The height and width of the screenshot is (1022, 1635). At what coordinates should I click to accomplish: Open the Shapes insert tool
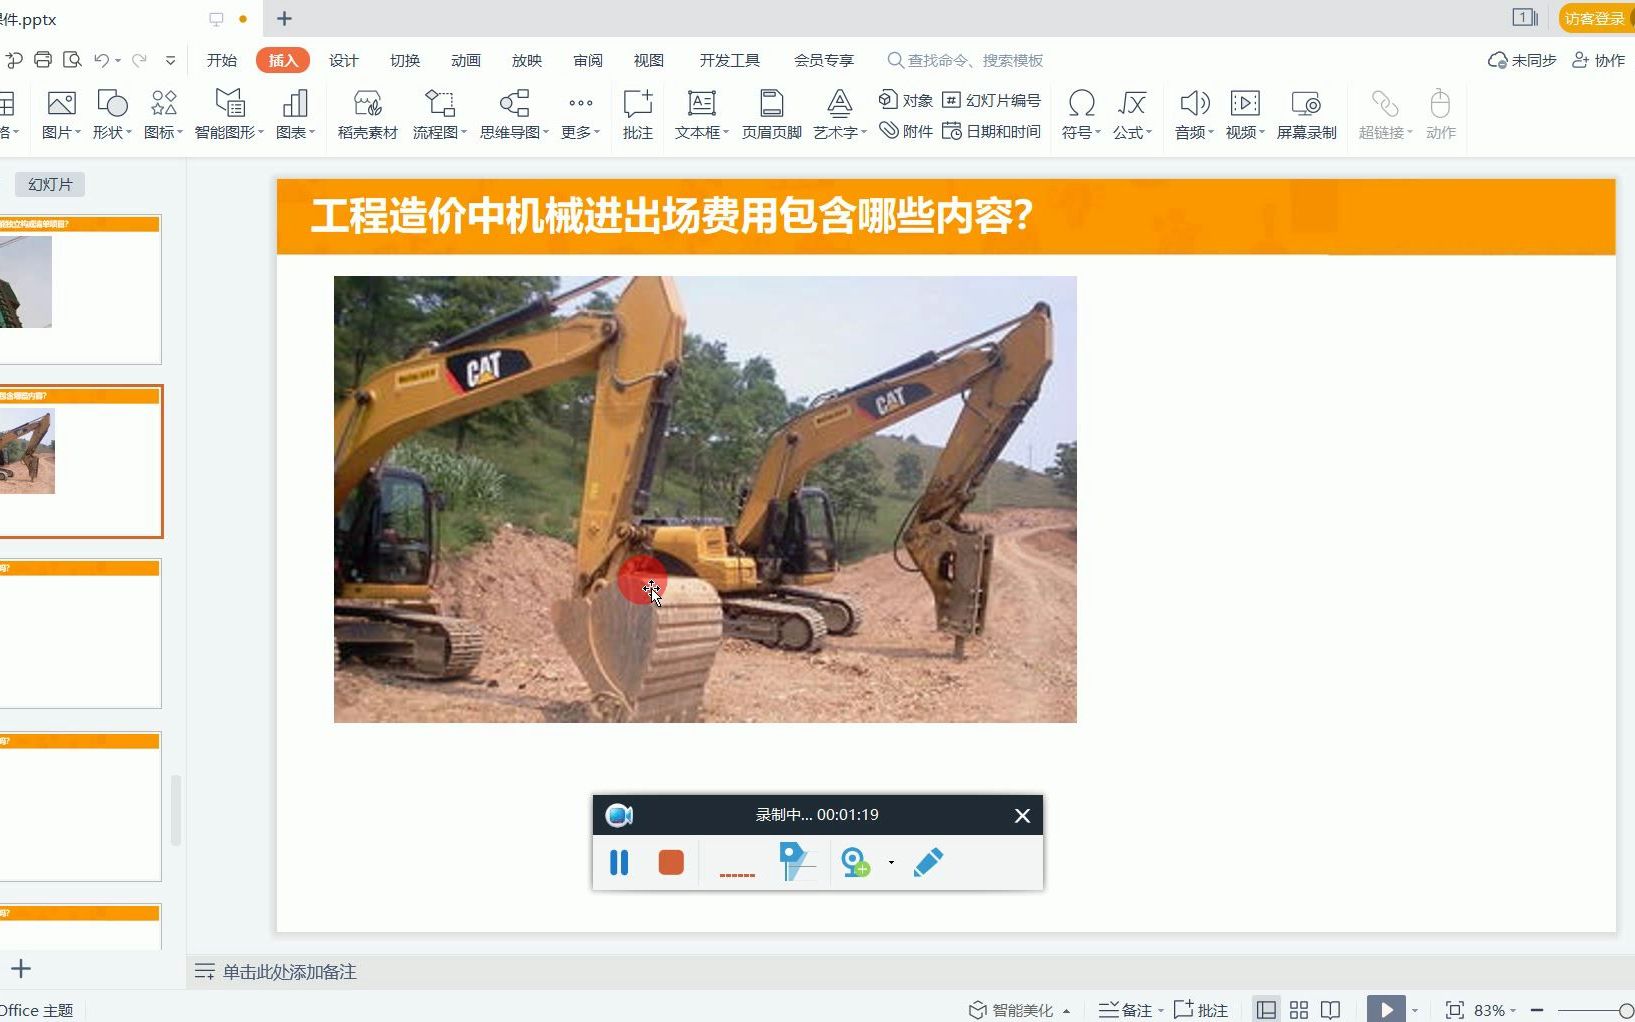[111, 114]
